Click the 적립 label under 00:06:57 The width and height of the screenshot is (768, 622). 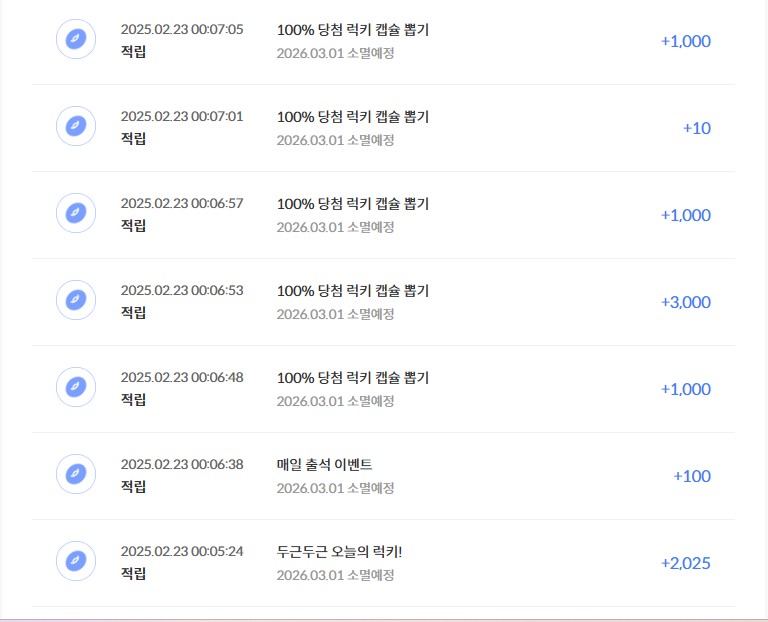[x=133, y=226]
